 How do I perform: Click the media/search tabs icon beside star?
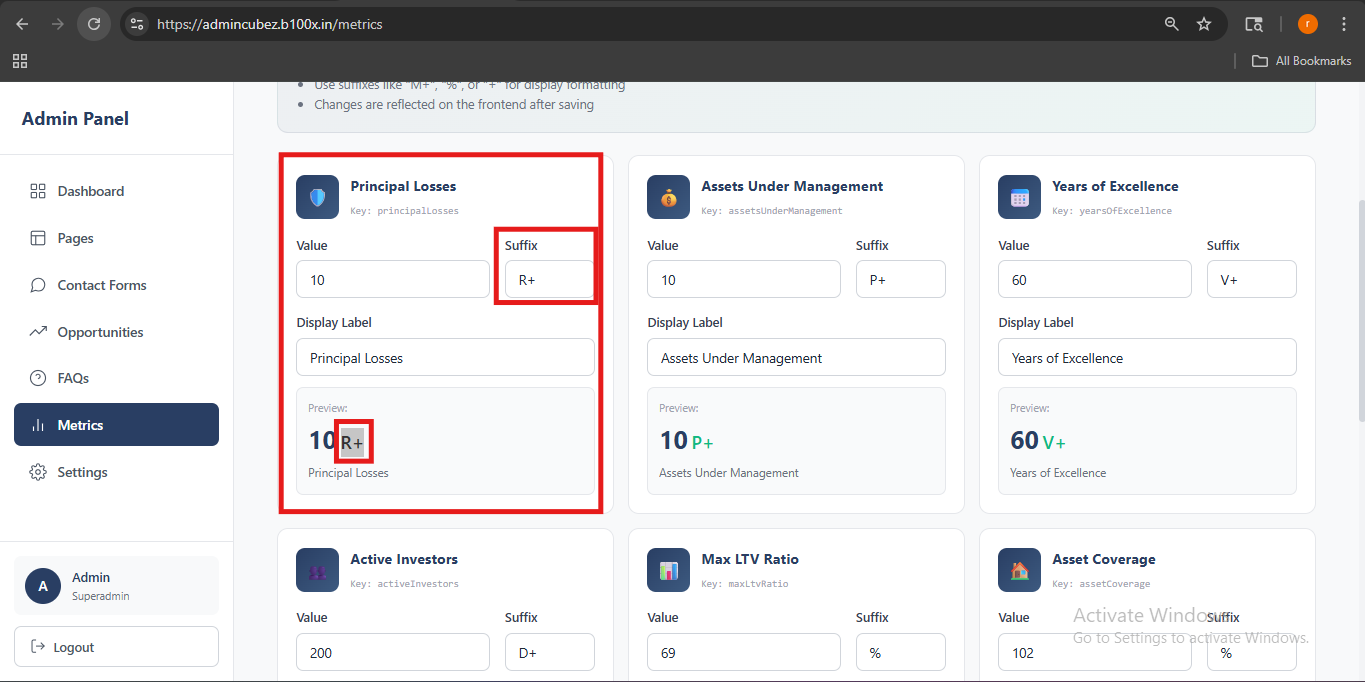point(1253,24)
